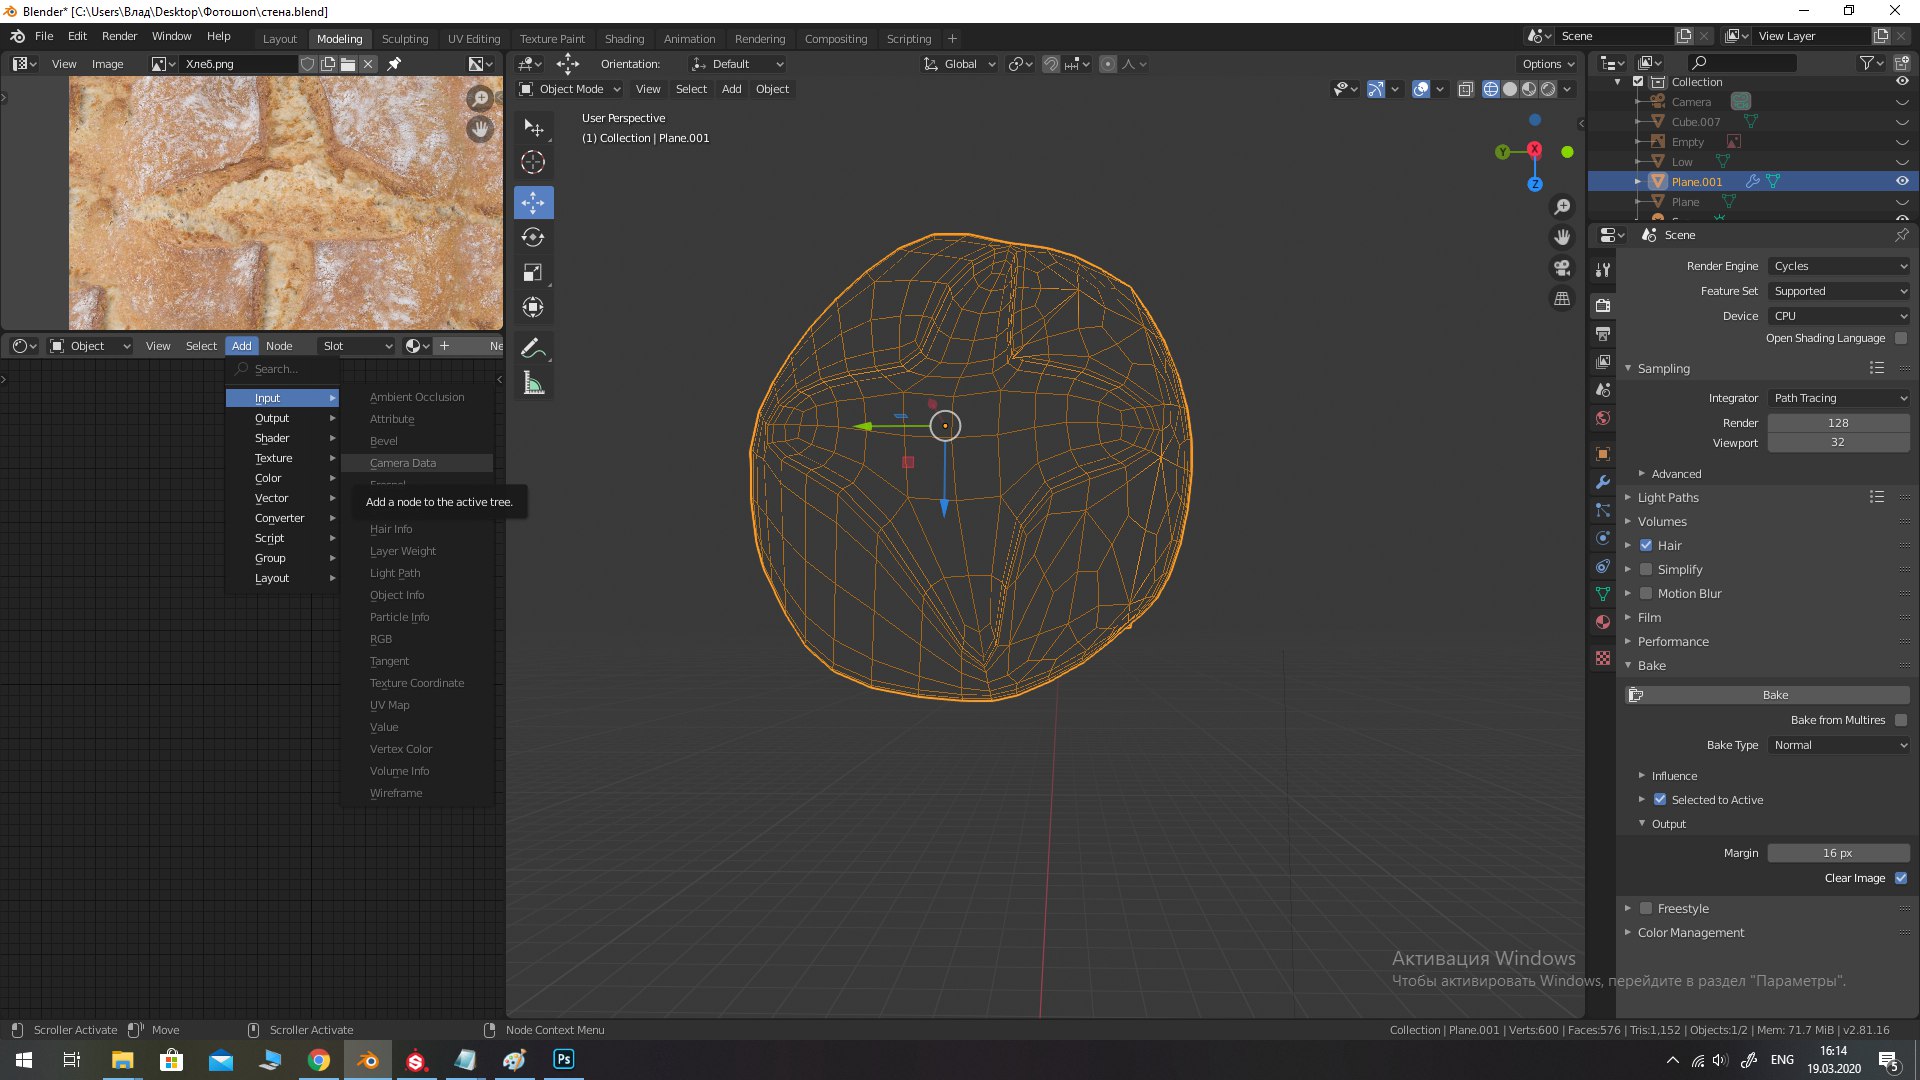The height and width of the screenshot is (1080, 1920).
Task: Open the Render menu in top bar
Action: [119, 36]
